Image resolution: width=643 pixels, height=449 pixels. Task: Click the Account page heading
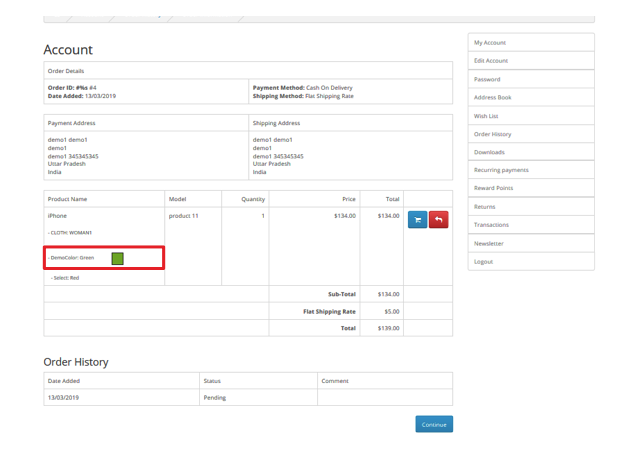point(68,50)
